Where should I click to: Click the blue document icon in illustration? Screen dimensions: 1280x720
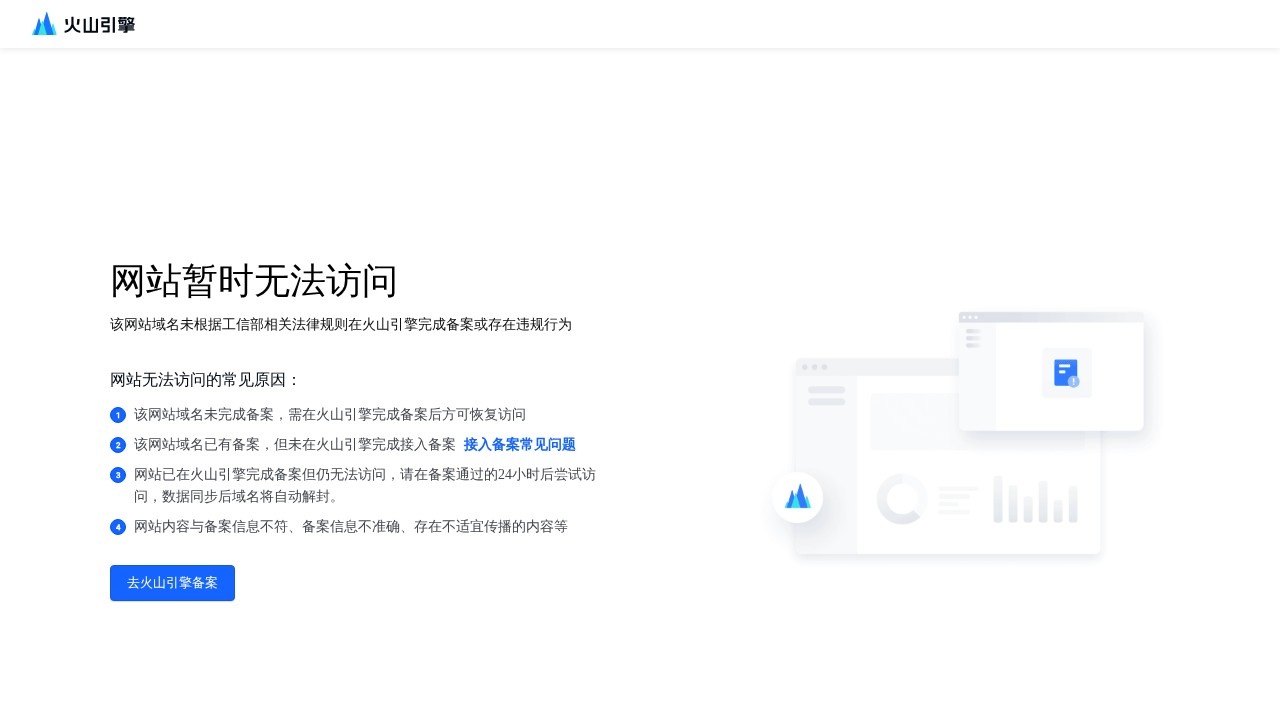click(x=1066, y=373)
